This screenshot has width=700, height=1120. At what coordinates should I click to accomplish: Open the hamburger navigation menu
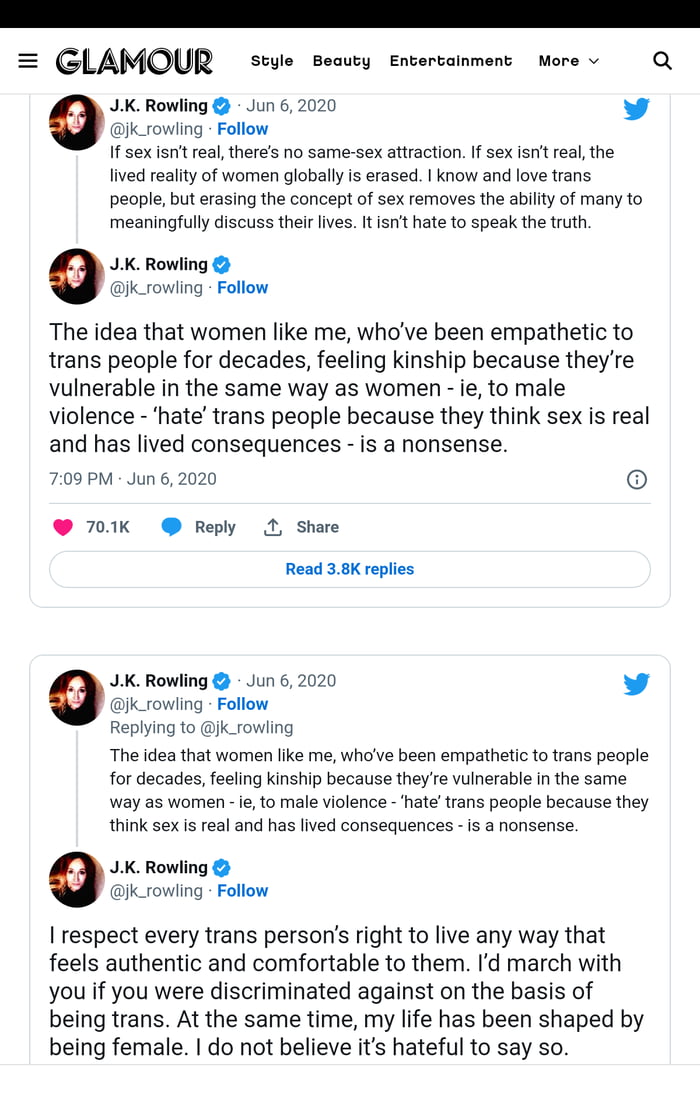pyautogui.click(x=27, y=60)
